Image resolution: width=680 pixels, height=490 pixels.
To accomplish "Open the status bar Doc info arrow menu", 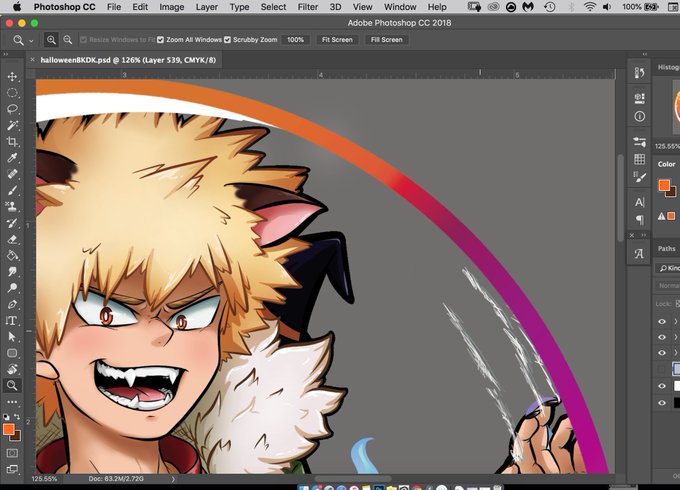I will click(173, 479).
